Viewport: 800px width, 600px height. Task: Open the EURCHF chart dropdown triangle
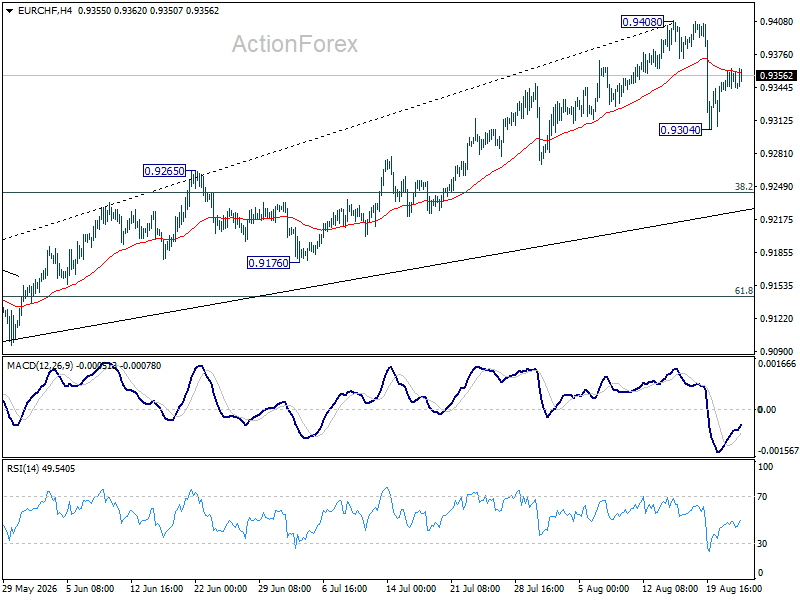[x=10, y=10]
